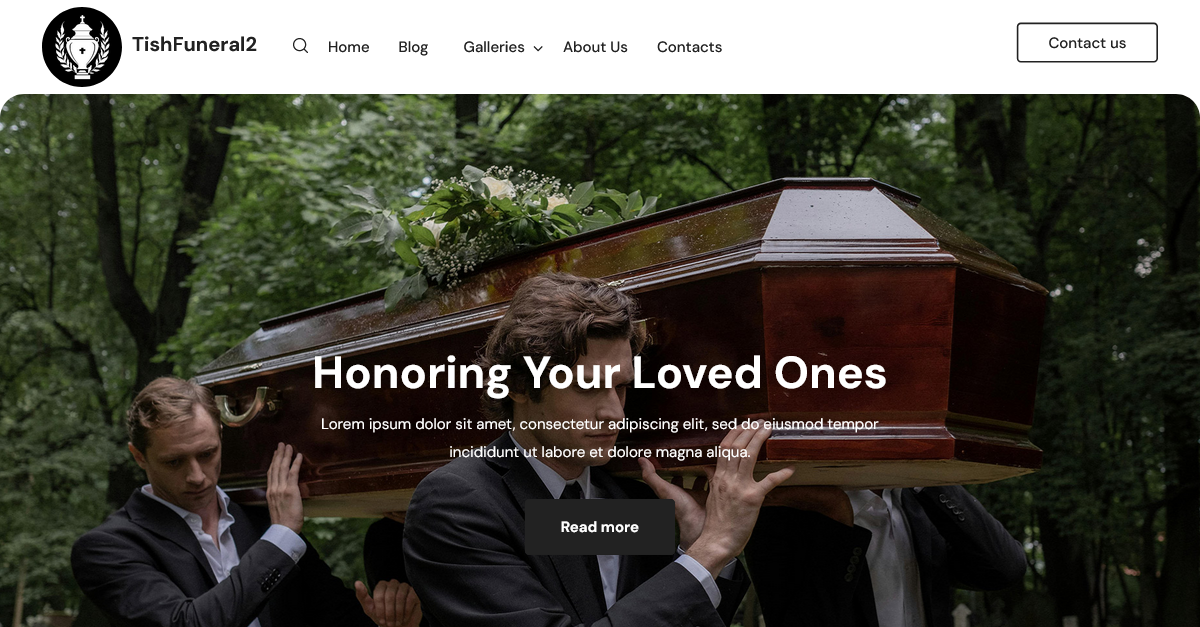The height and width of the screenshot is (627, 1200).
Task: Open the Galleries menu item
Action: (x=494, y=47)
